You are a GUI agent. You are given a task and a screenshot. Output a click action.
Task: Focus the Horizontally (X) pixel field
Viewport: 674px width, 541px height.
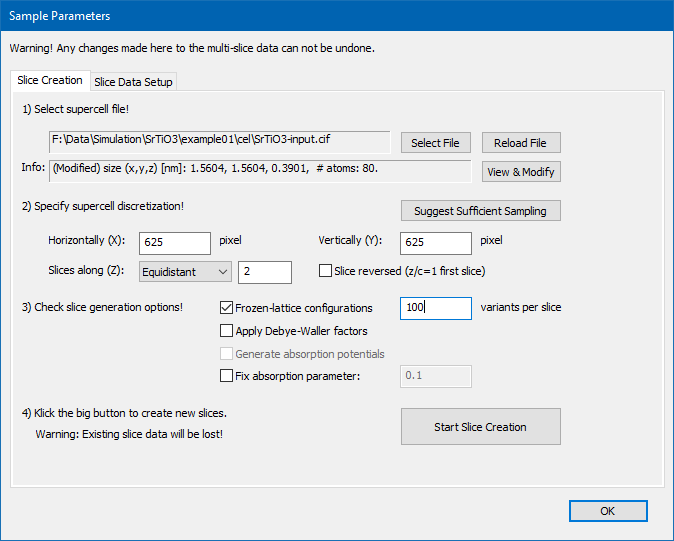tap(175, 243)
